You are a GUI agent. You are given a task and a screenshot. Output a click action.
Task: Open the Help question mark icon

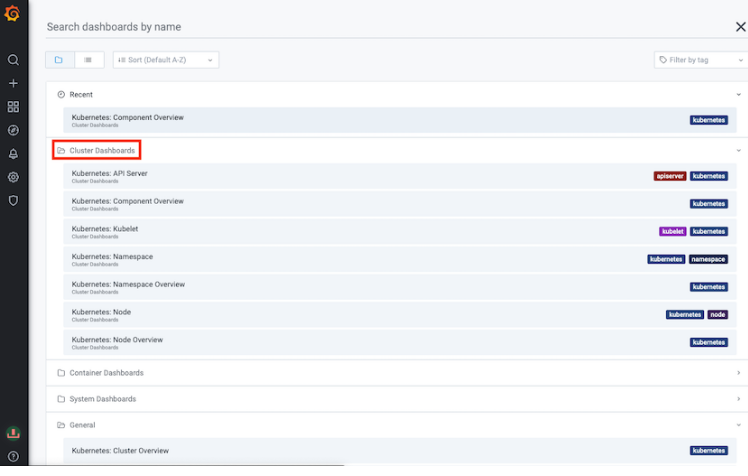click(x=13, y=456)
